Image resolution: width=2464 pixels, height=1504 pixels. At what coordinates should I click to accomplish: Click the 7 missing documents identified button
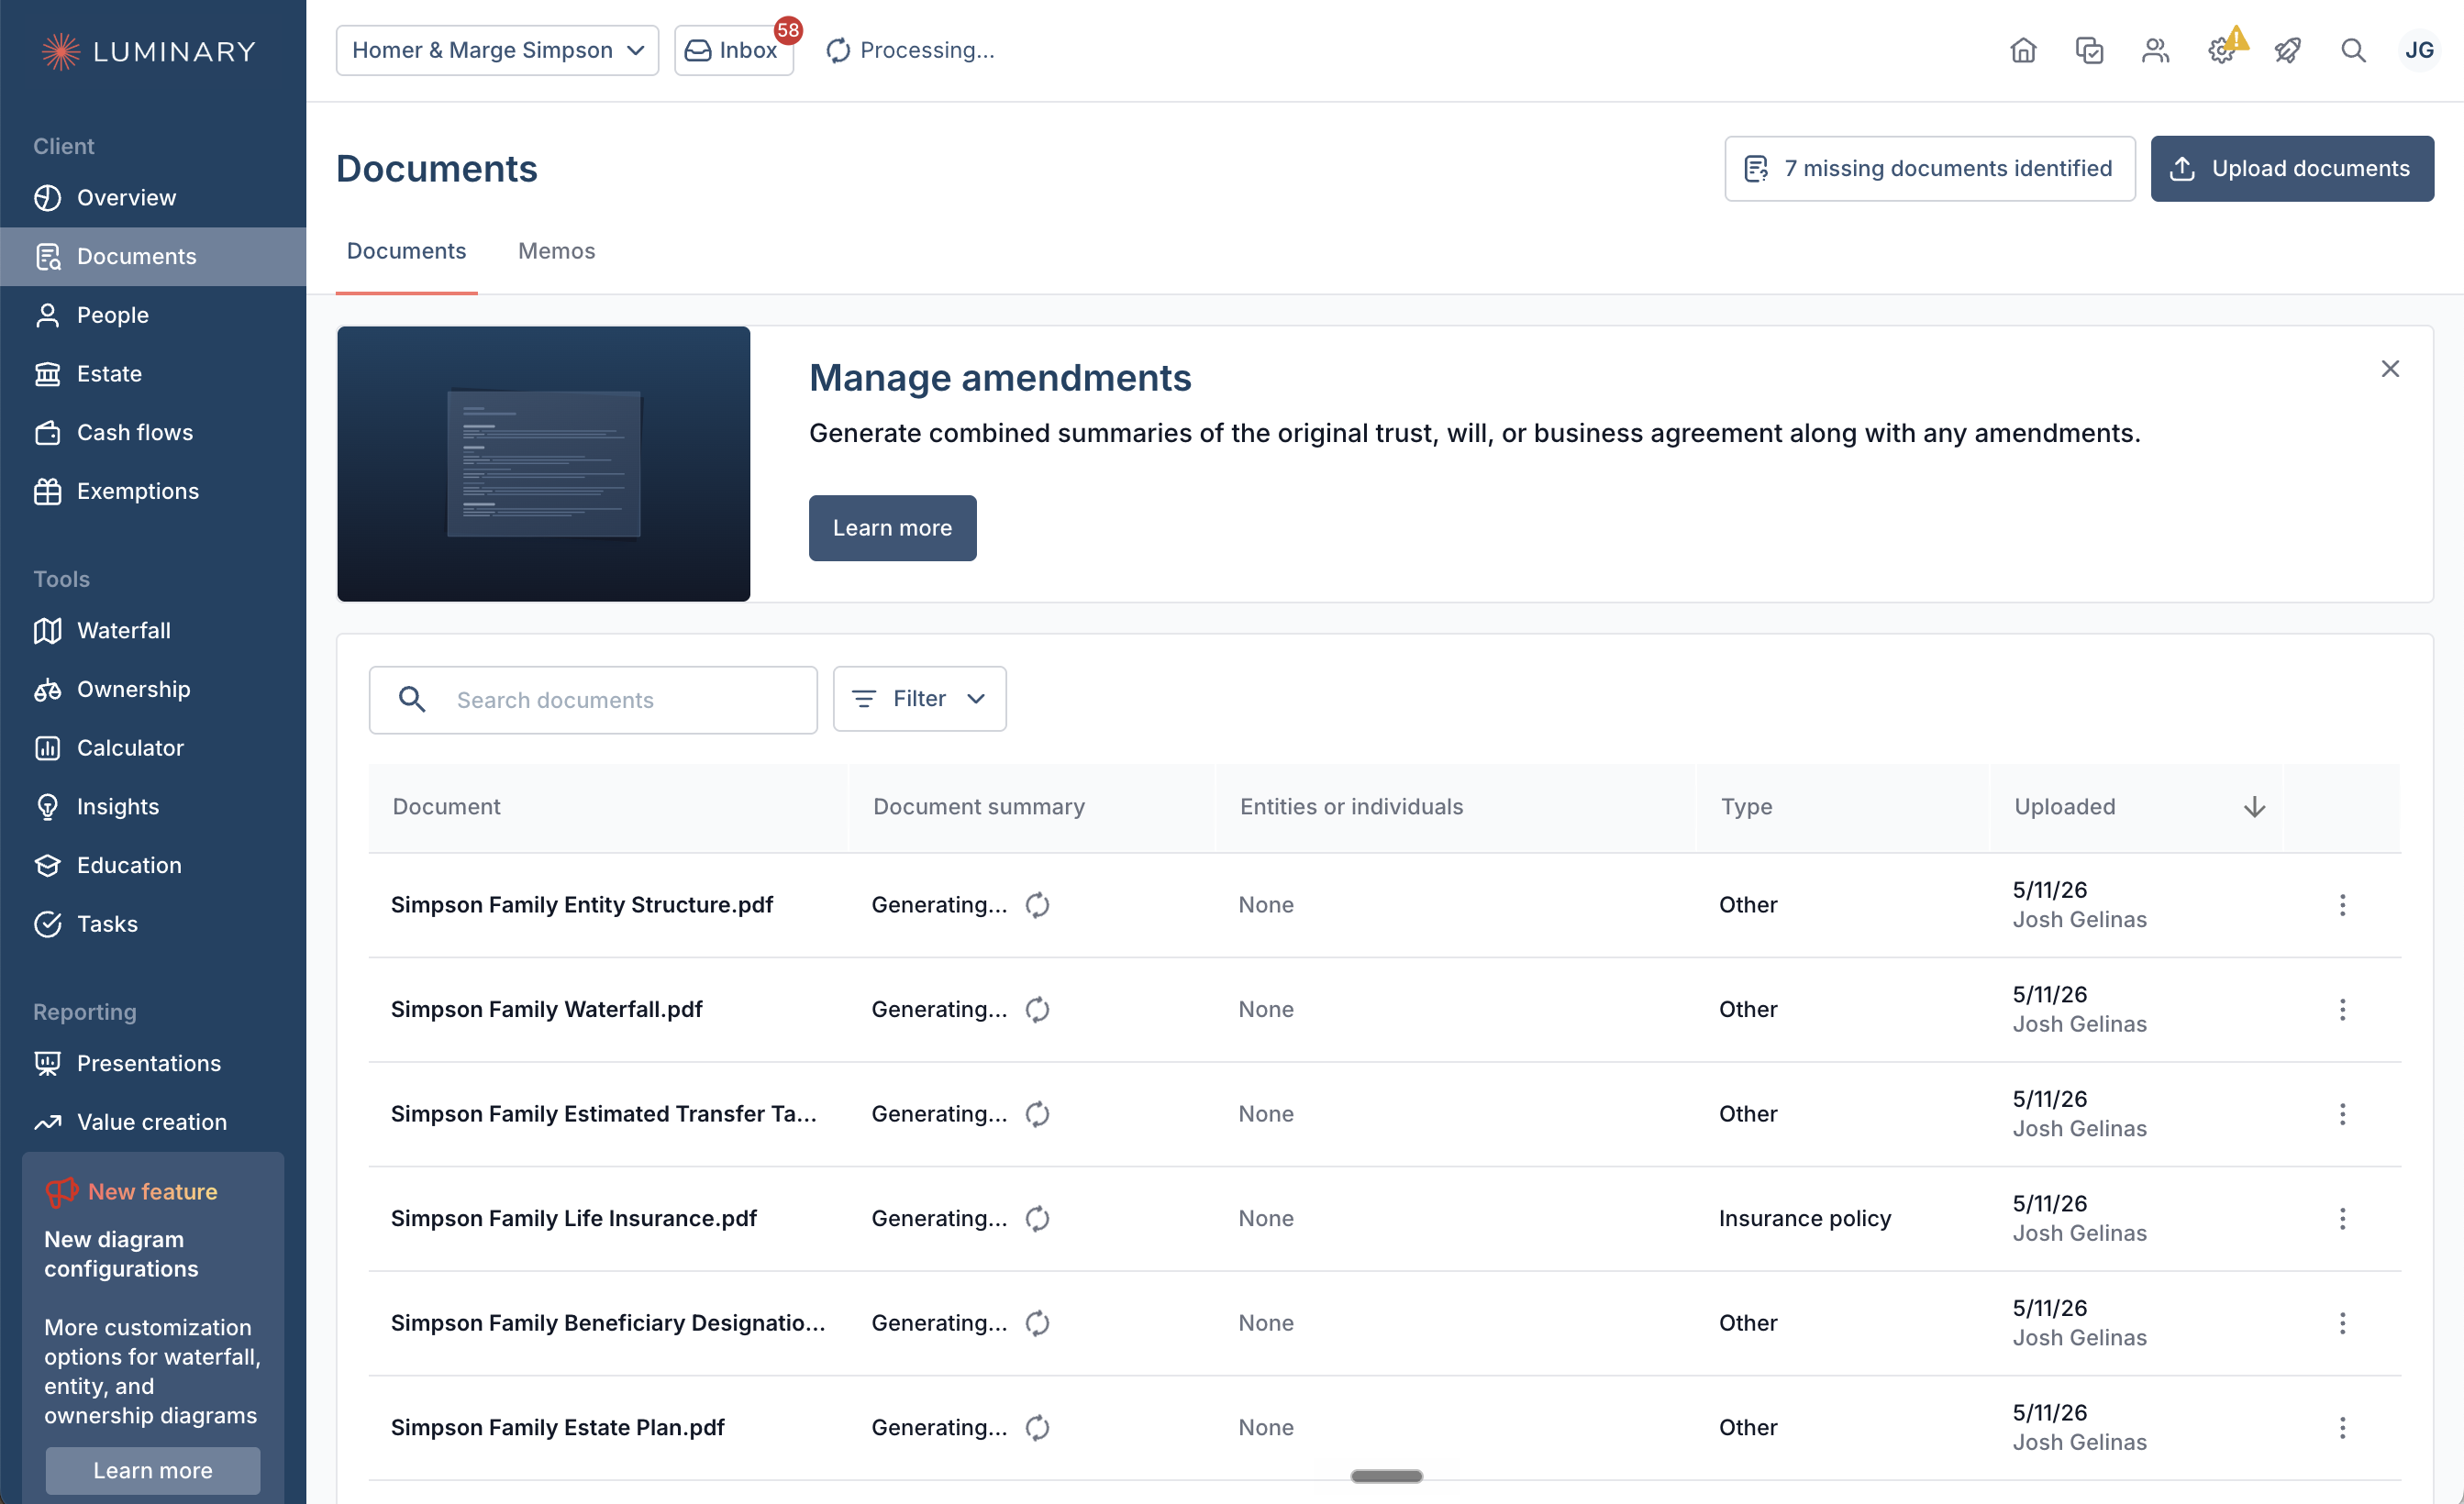point(1929,169)
